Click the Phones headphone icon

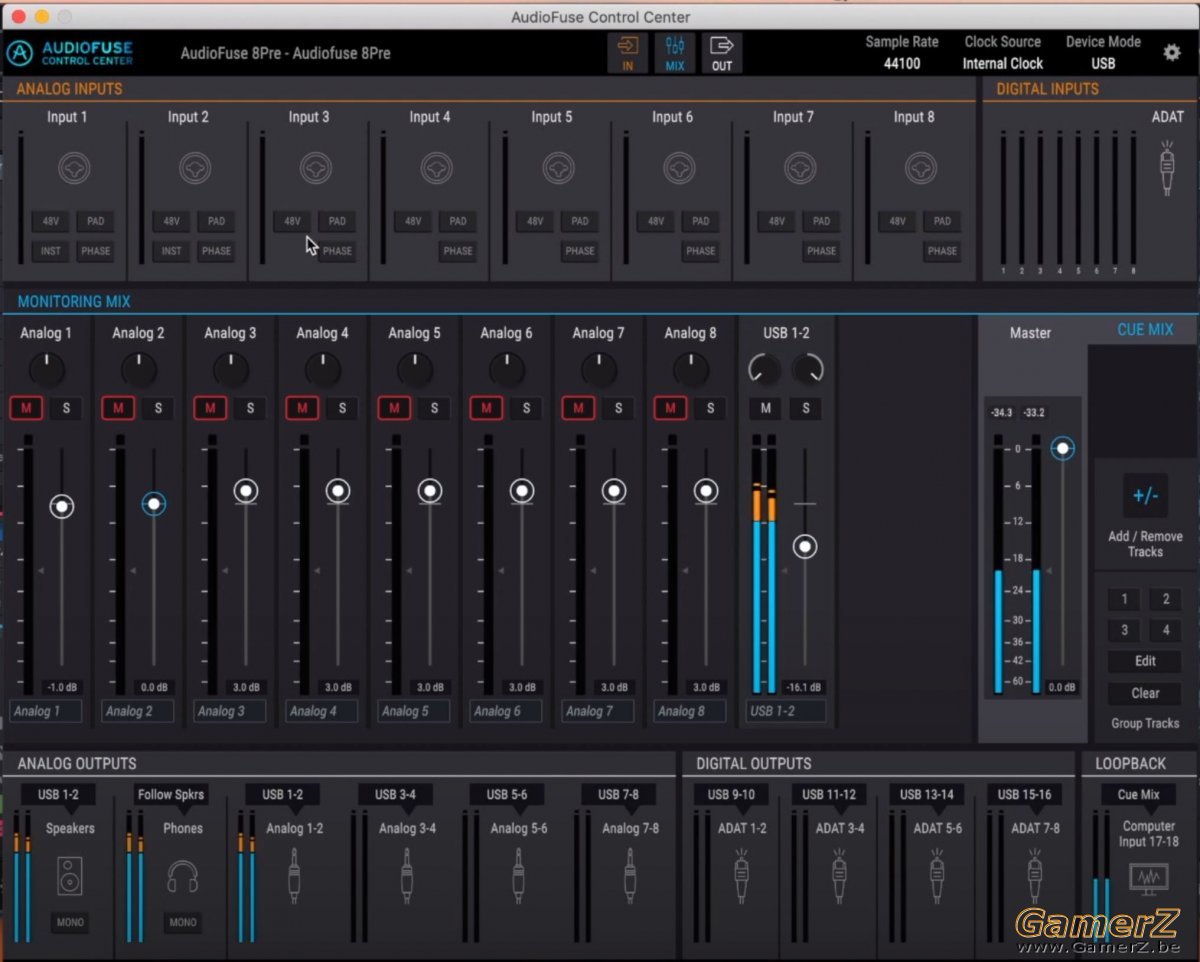coord(183,876)
